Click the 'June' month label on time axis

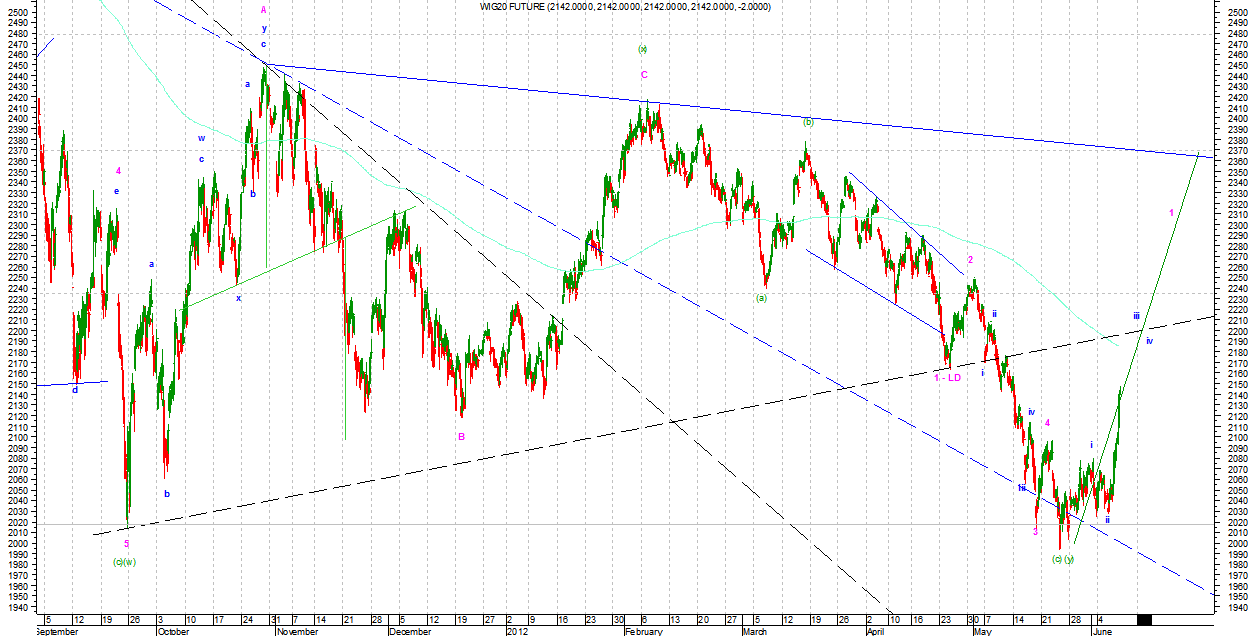tap(1101, 632)
